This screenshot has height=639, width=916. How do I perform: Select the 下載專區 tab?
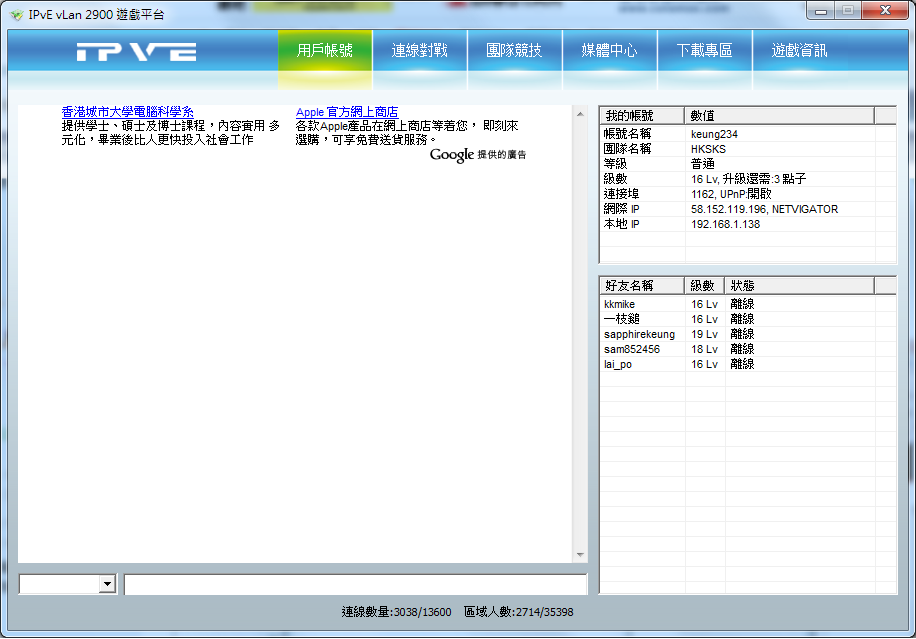(704, 51)
